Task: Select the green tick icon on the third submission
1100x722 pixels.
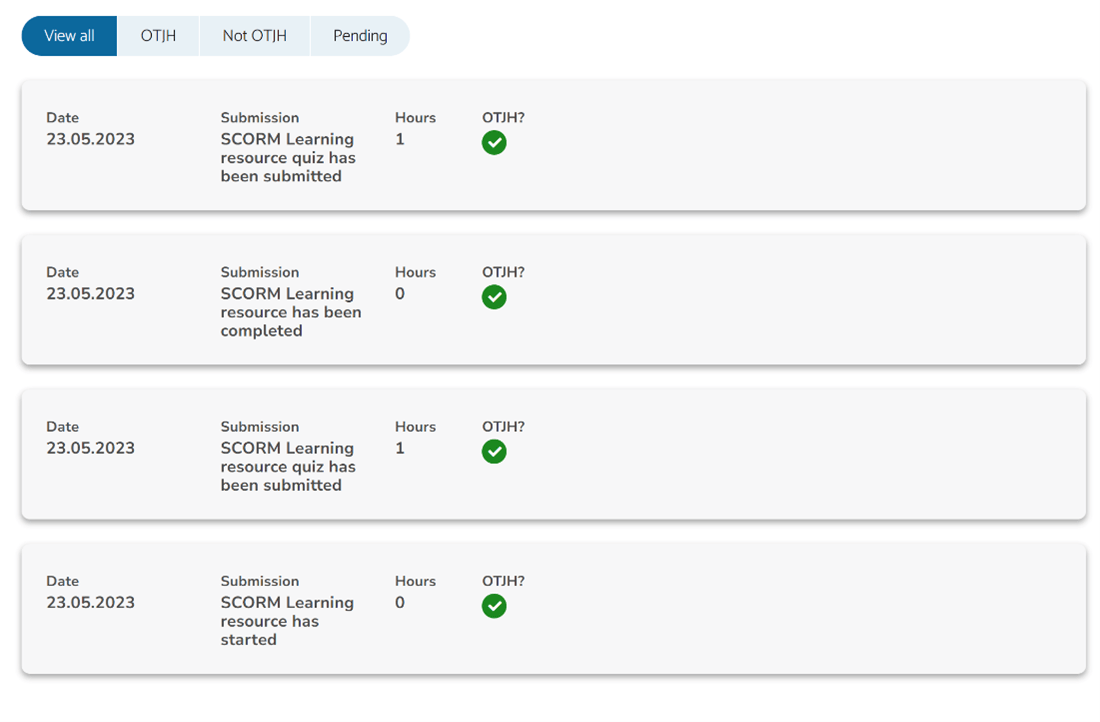Action: pyautogui.click(x=494, y=452)
